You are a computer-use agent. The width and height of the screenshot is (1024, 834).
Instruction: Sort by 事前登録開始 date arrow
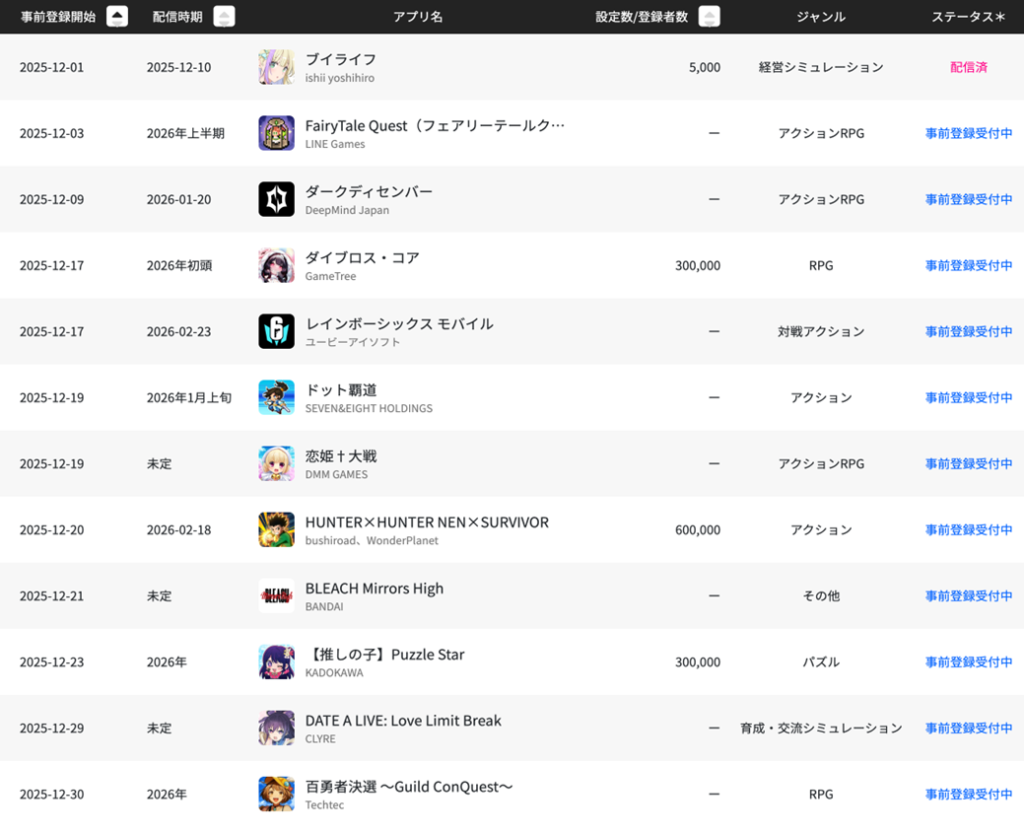coord(117,16)
